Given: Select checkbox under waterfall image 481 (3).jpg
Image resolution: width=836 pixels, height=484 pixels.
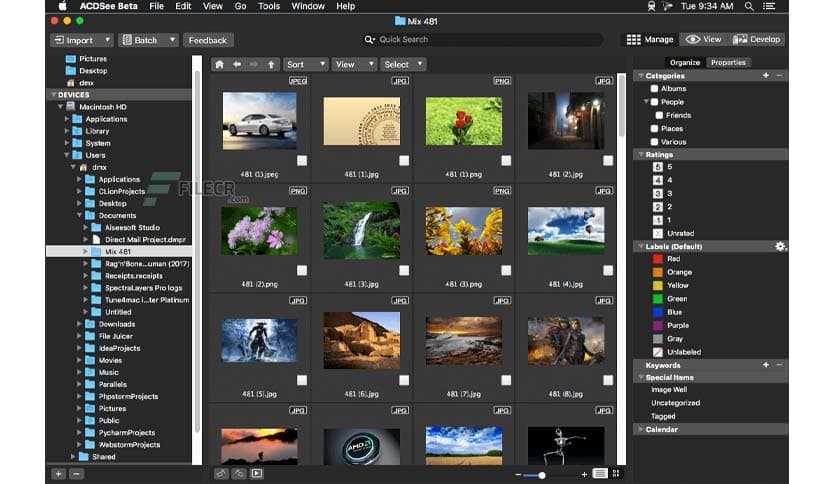Looking at the screenshot, I should [x=404, y=270].
